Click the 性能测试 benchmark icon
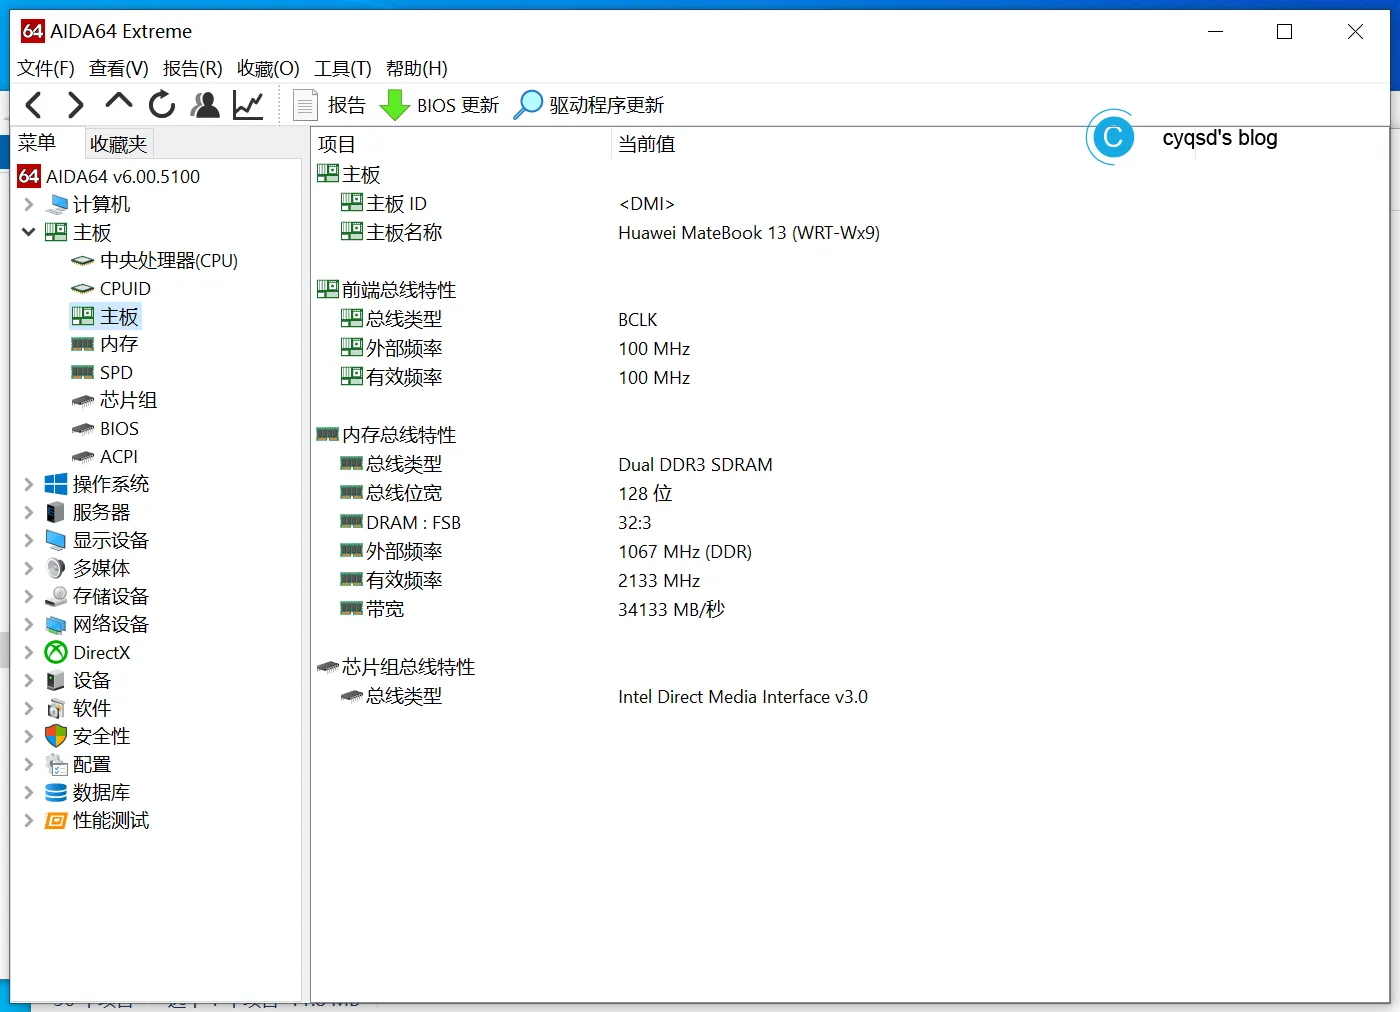This screenshot has height=1012, width=1400. click(x=56, y=820)
